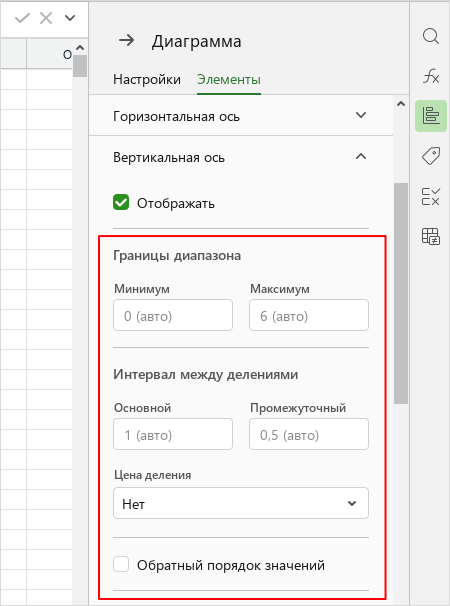Uncheck the Отображать checkbox
The width and height of the screenshot is (450, 606).
121,203
